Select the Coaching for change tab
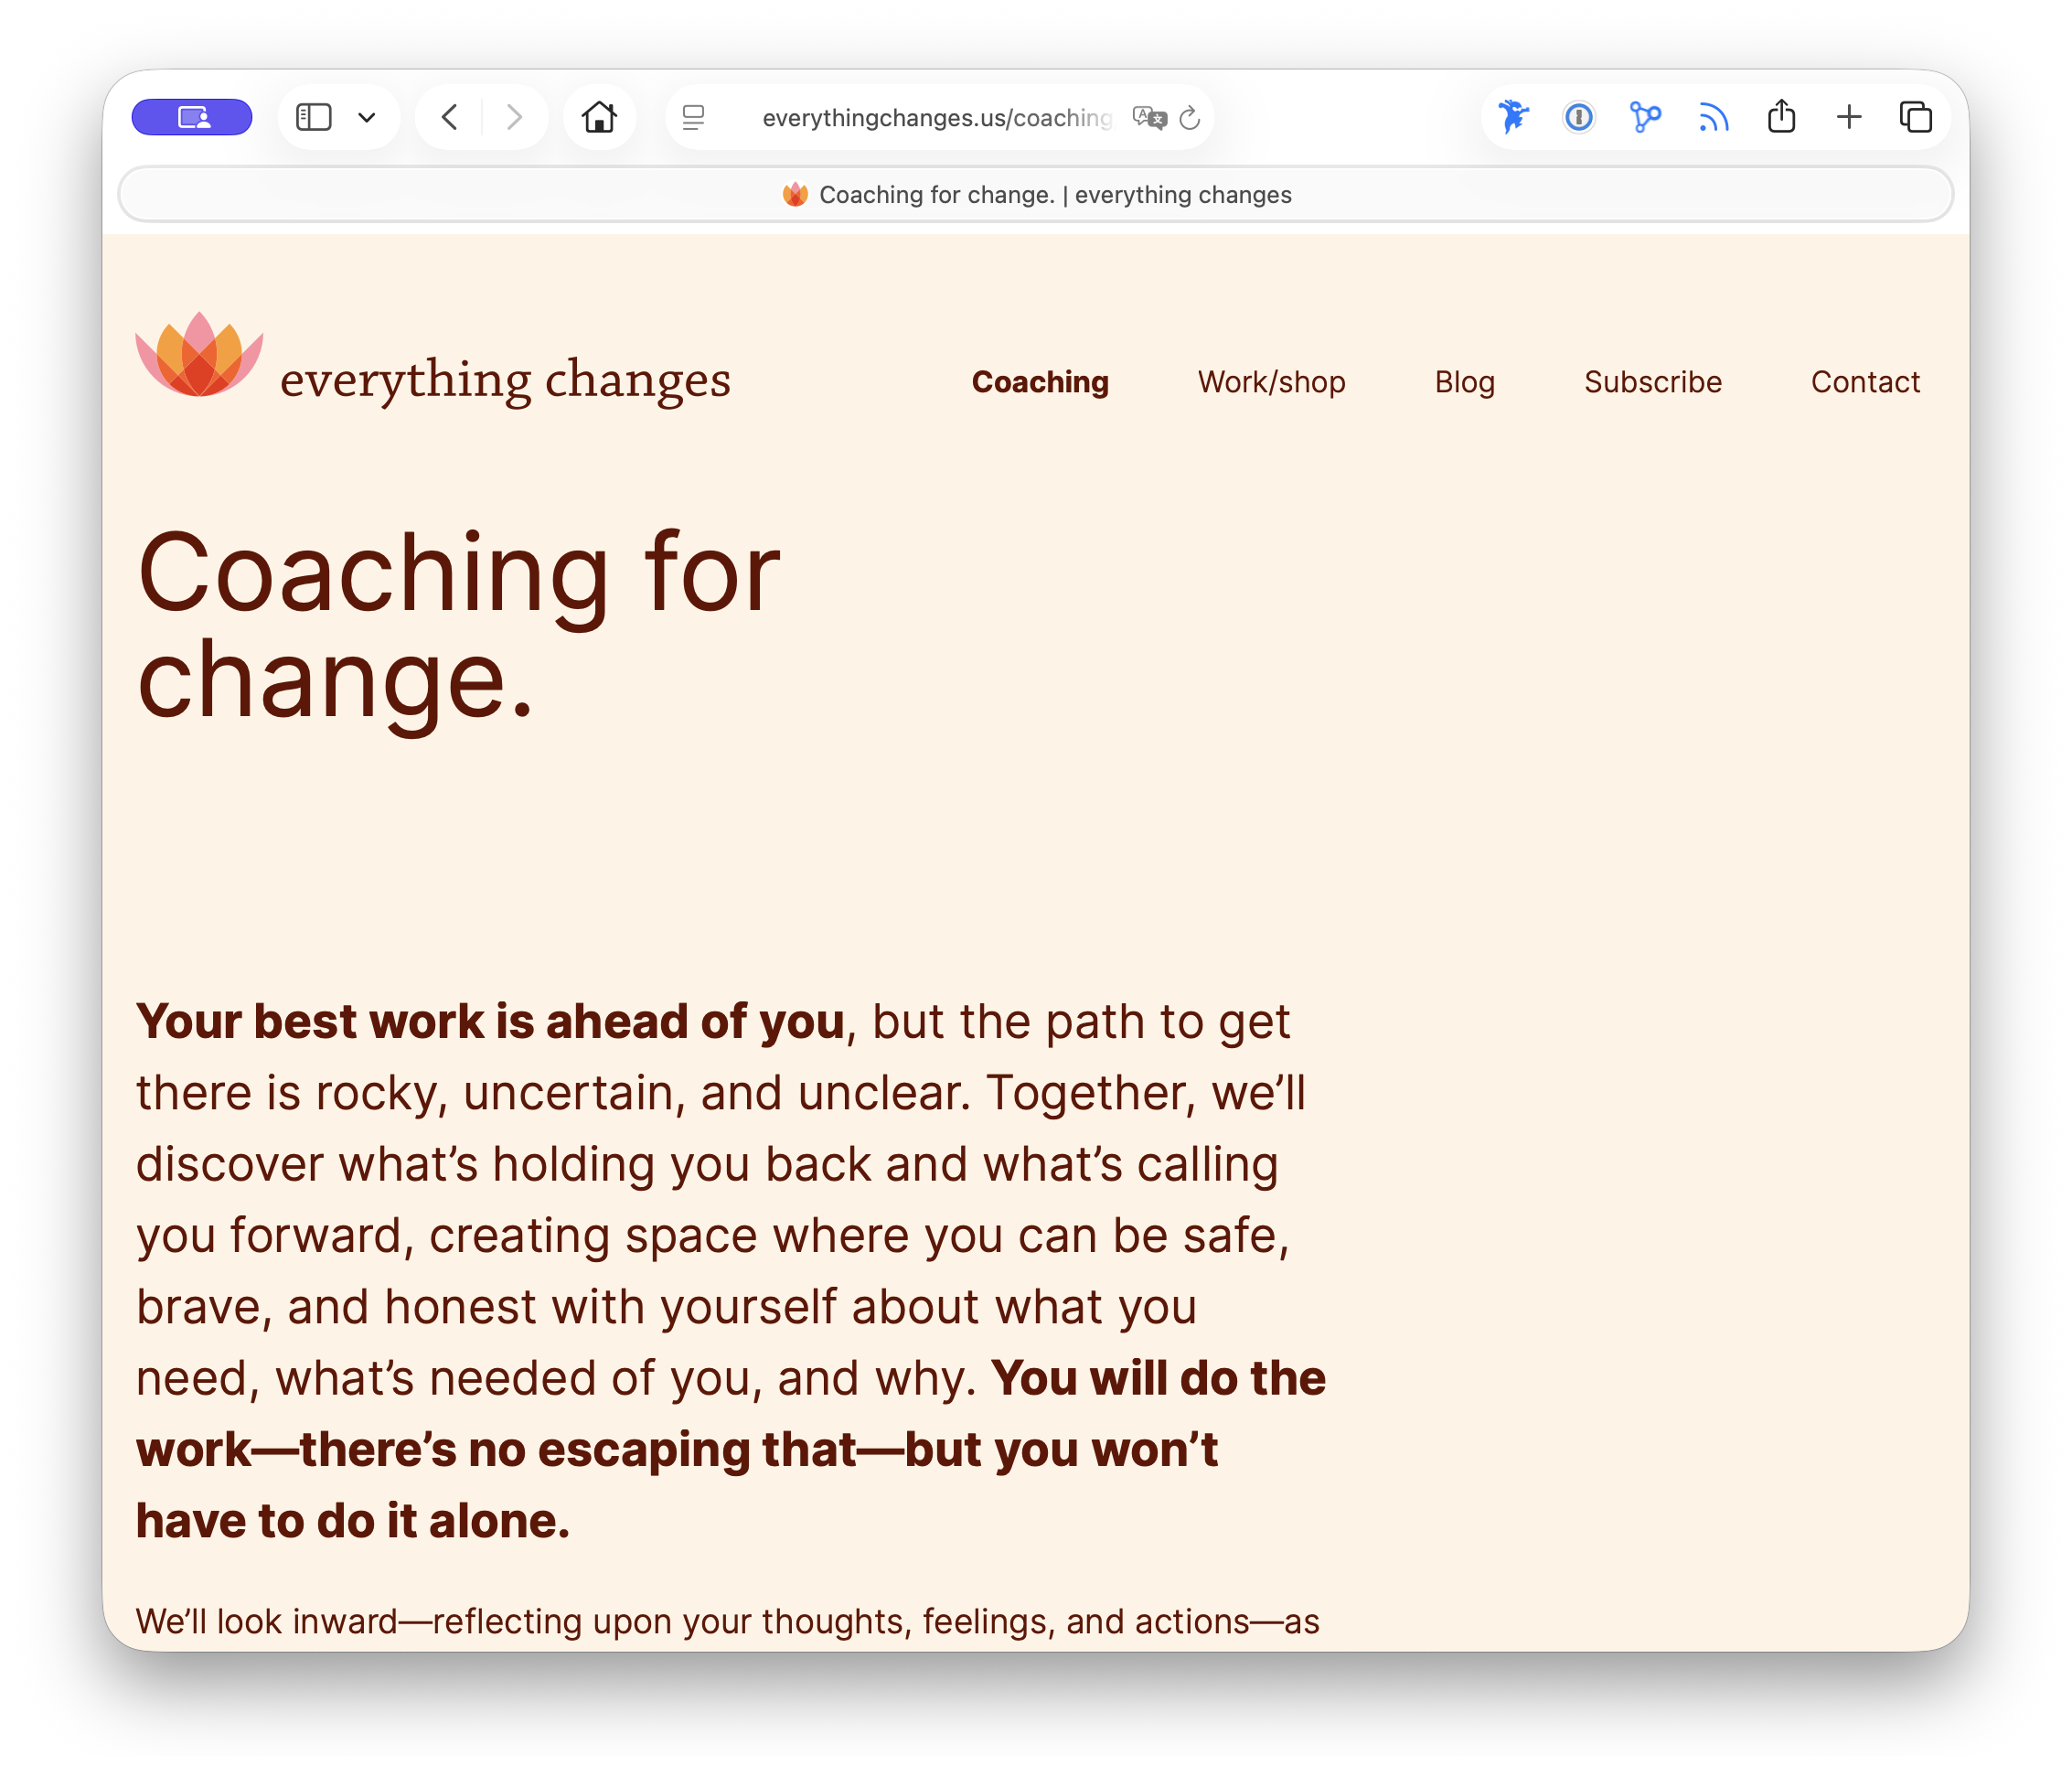The height and width of the screenshot is (1787, 2072). pos(1036,194)
